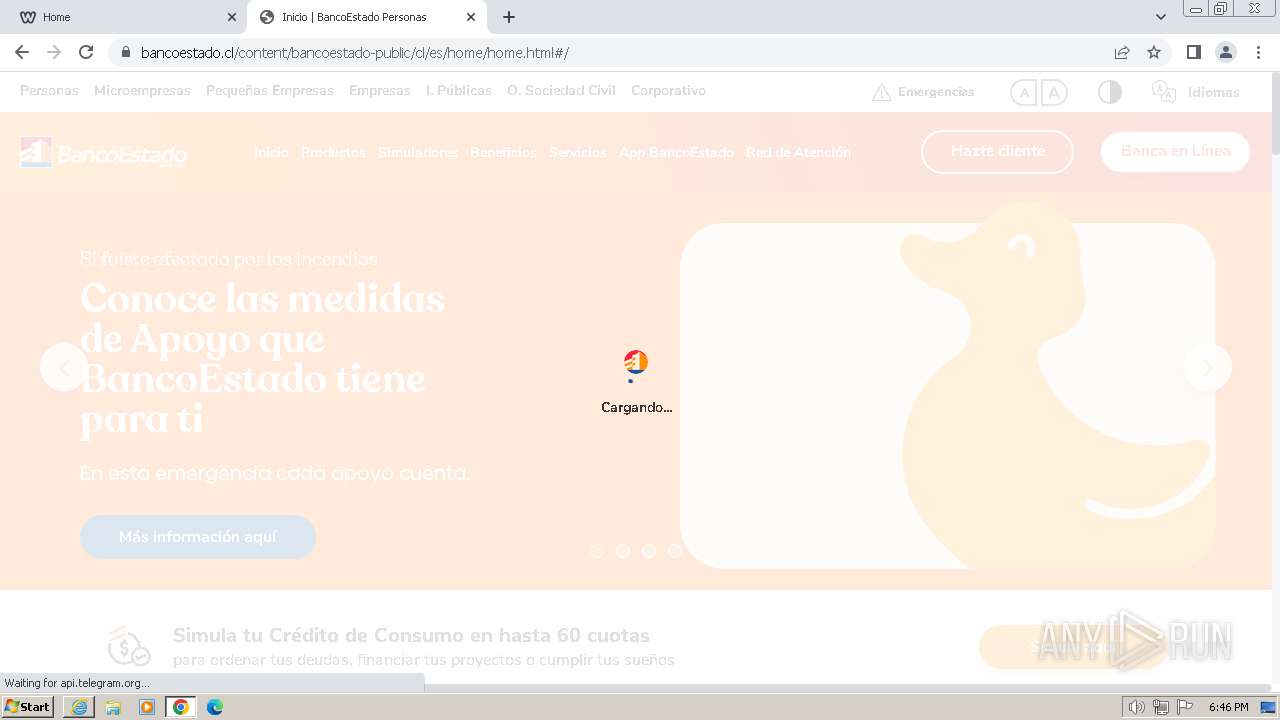Go back to previous page
1280x720 pixels.
pyautogui.click(x=22, y=52)
